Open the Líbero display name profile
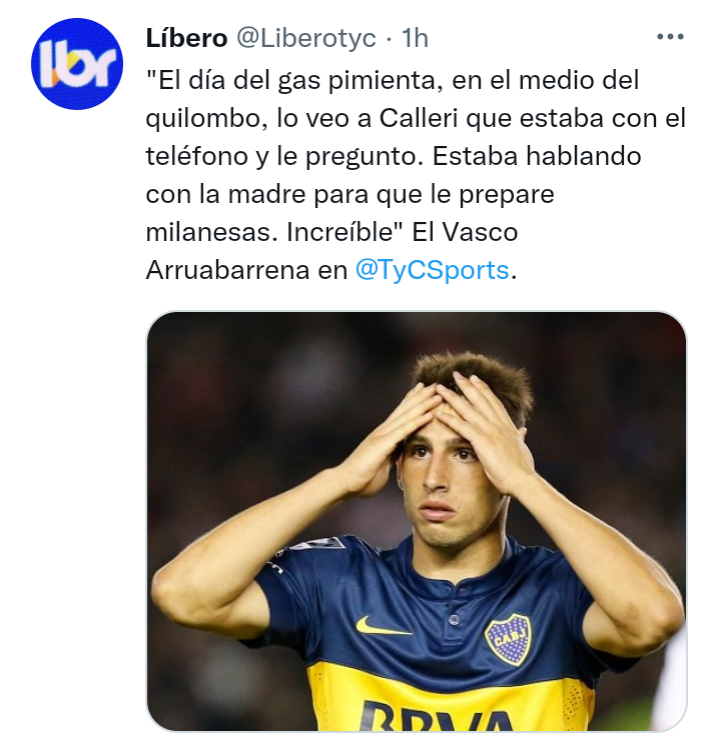 click(187, 38)
